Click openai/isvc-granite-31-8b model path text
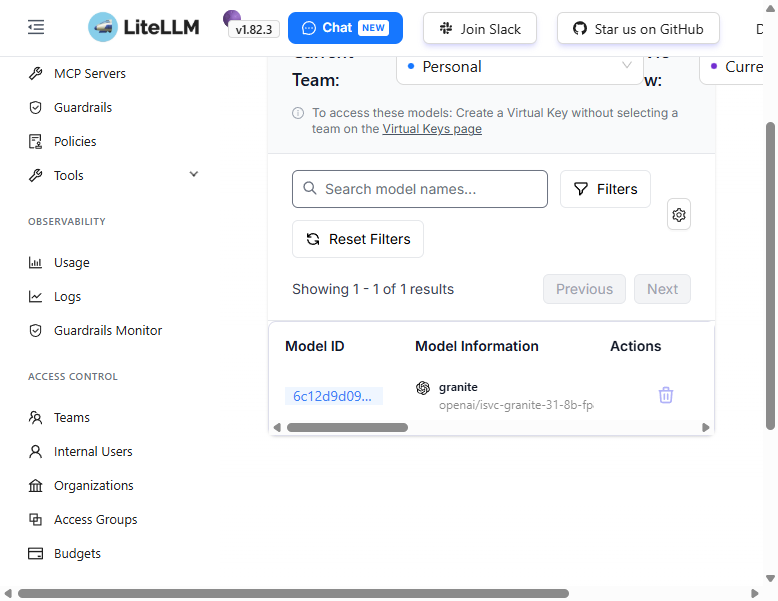Viewport: 778px width, 601px height. (516, 405)
